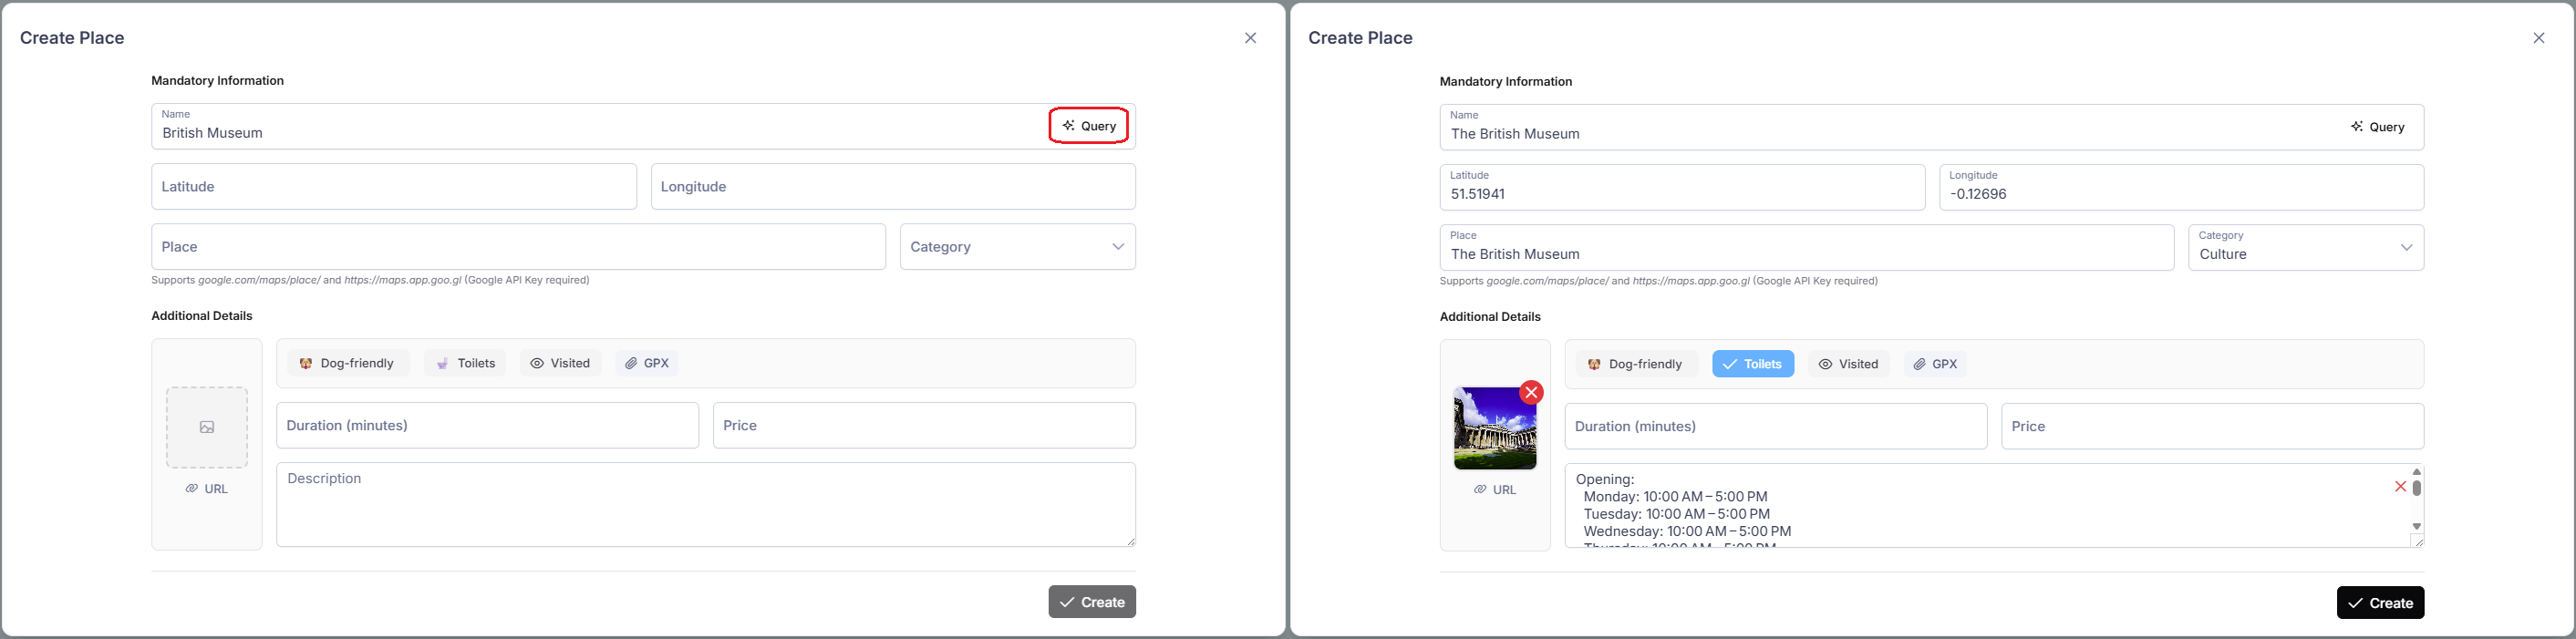The width and height of the screenshot is (2576, 639).
Task: Disable the blue highlighted Toilets toggle
Action: click(x=1752, y=364)
